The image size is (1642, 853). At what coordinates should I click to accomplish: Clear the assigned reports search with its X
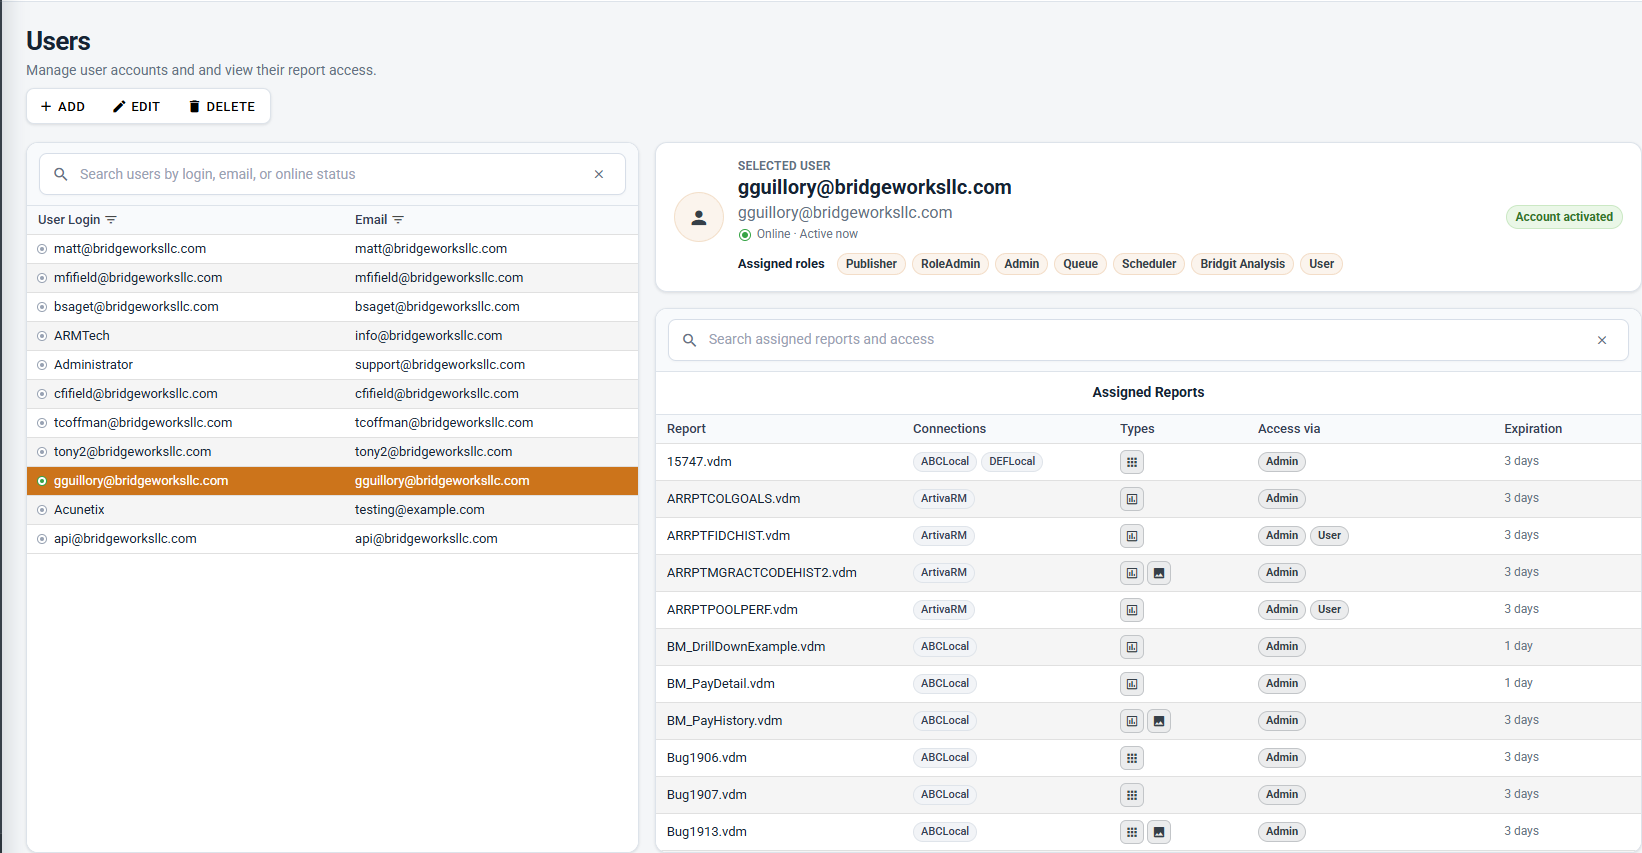1602,340
